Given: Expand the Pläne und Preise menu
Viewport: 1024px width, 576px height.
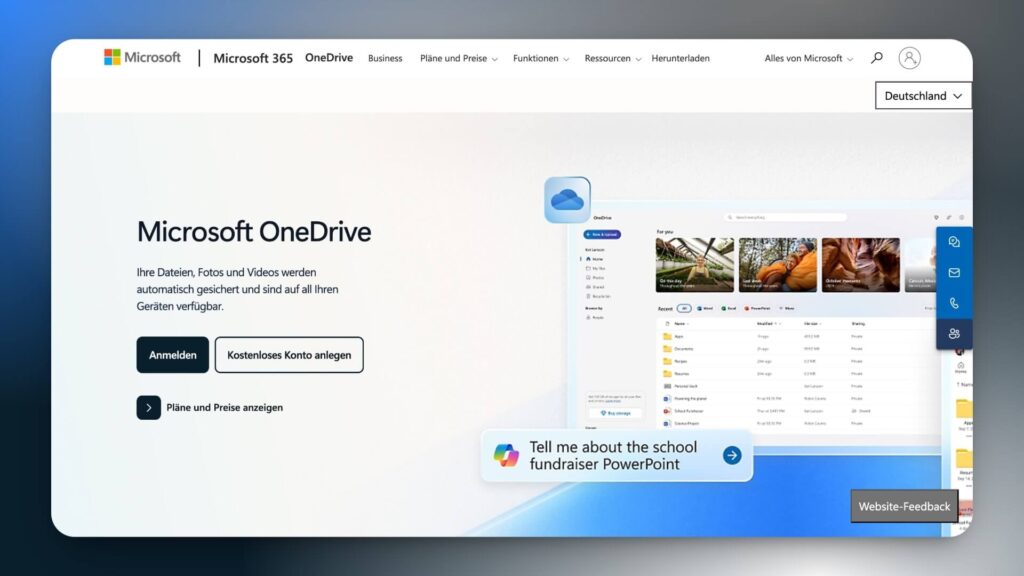Looking at the screenshot, I should coord(458,58).
